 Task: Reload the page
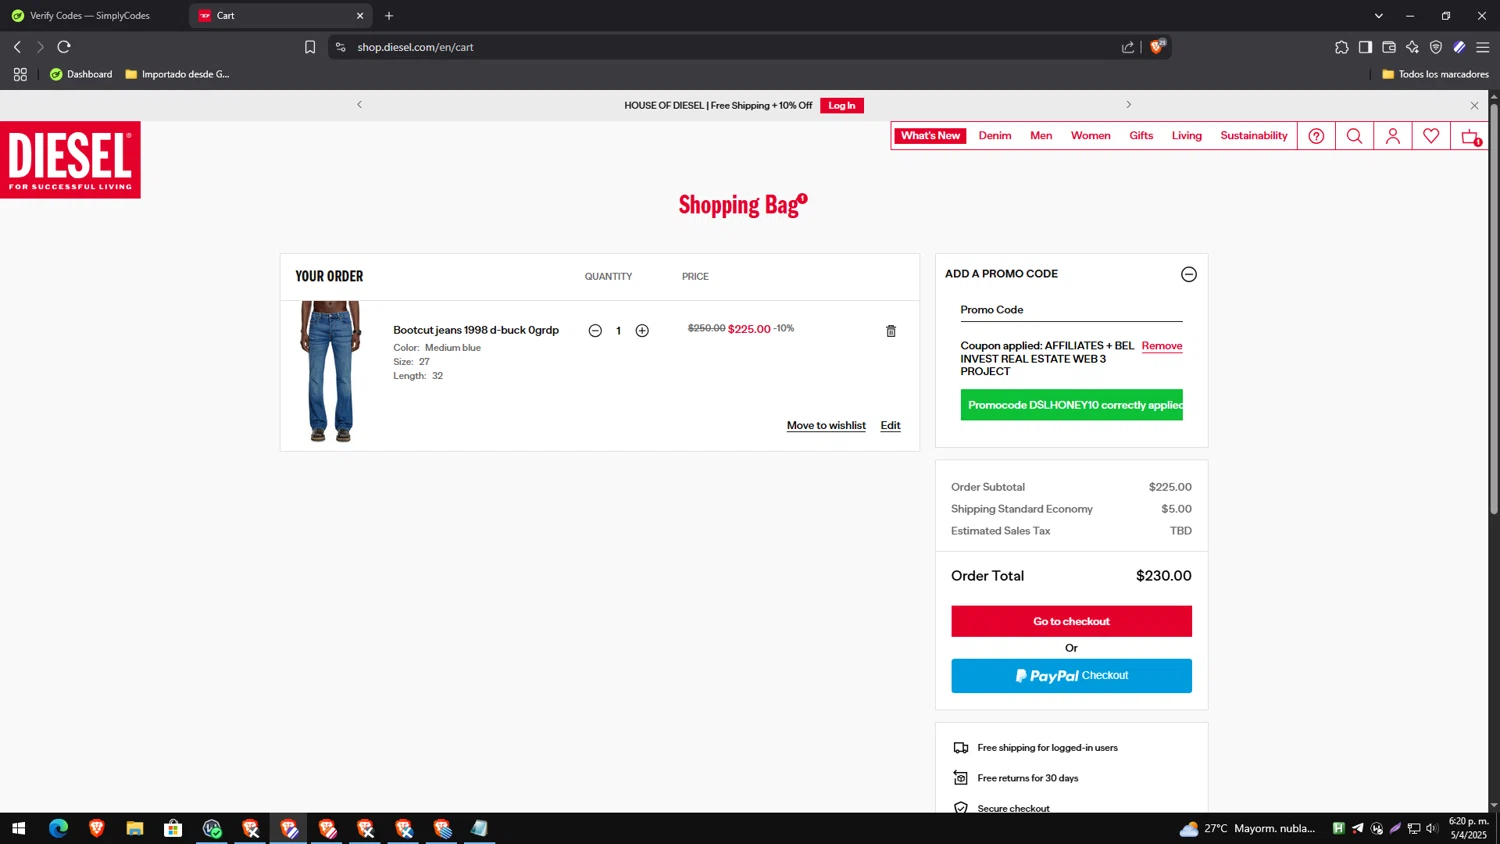click(x=64, y=47)
